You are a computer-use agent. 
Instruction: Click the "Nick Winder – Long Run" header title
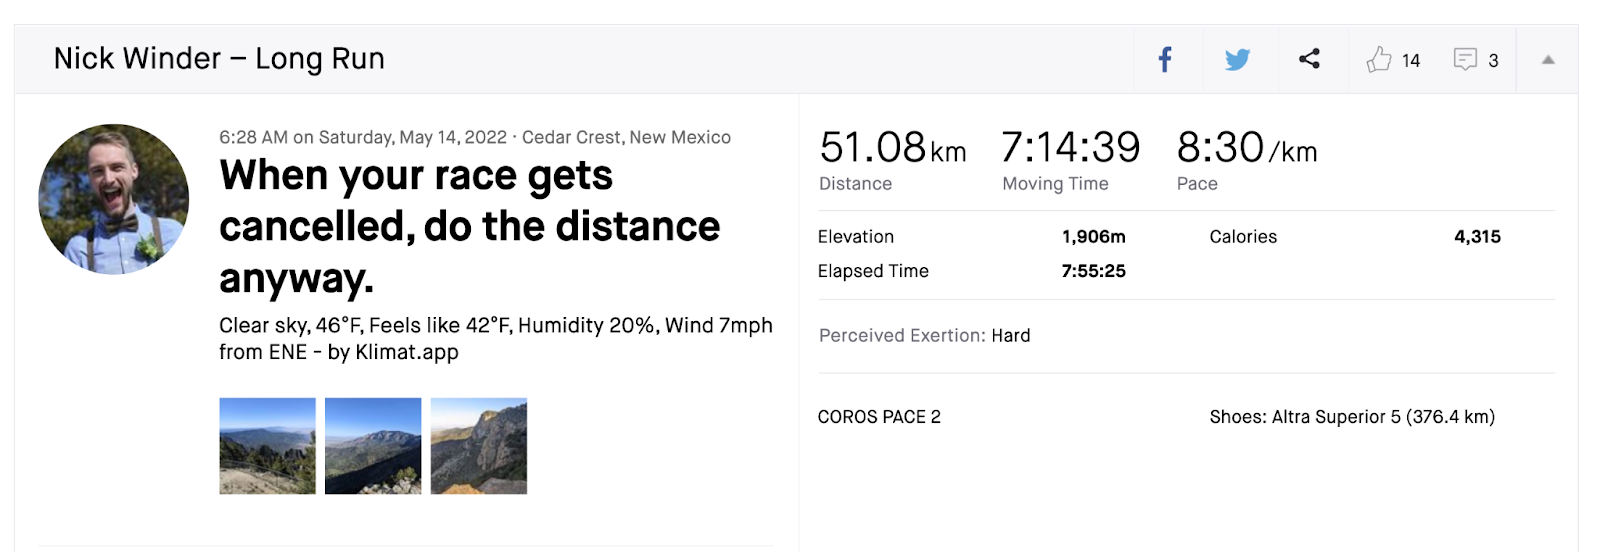(219, 59)
